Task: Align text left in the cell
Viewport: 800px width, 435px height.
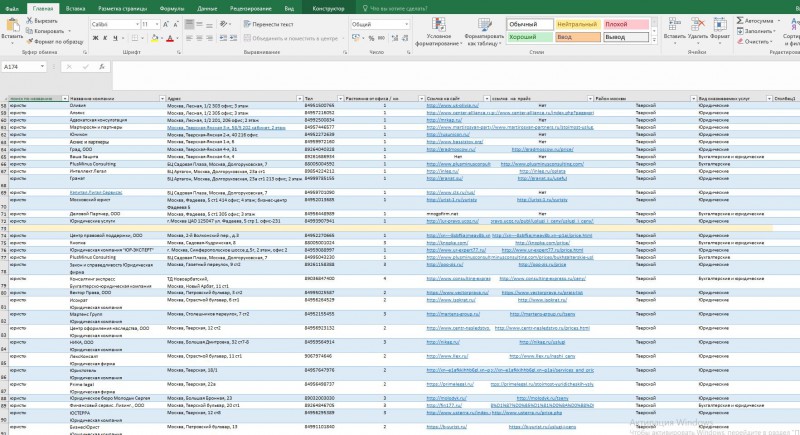Action: (x=189, y=38)
